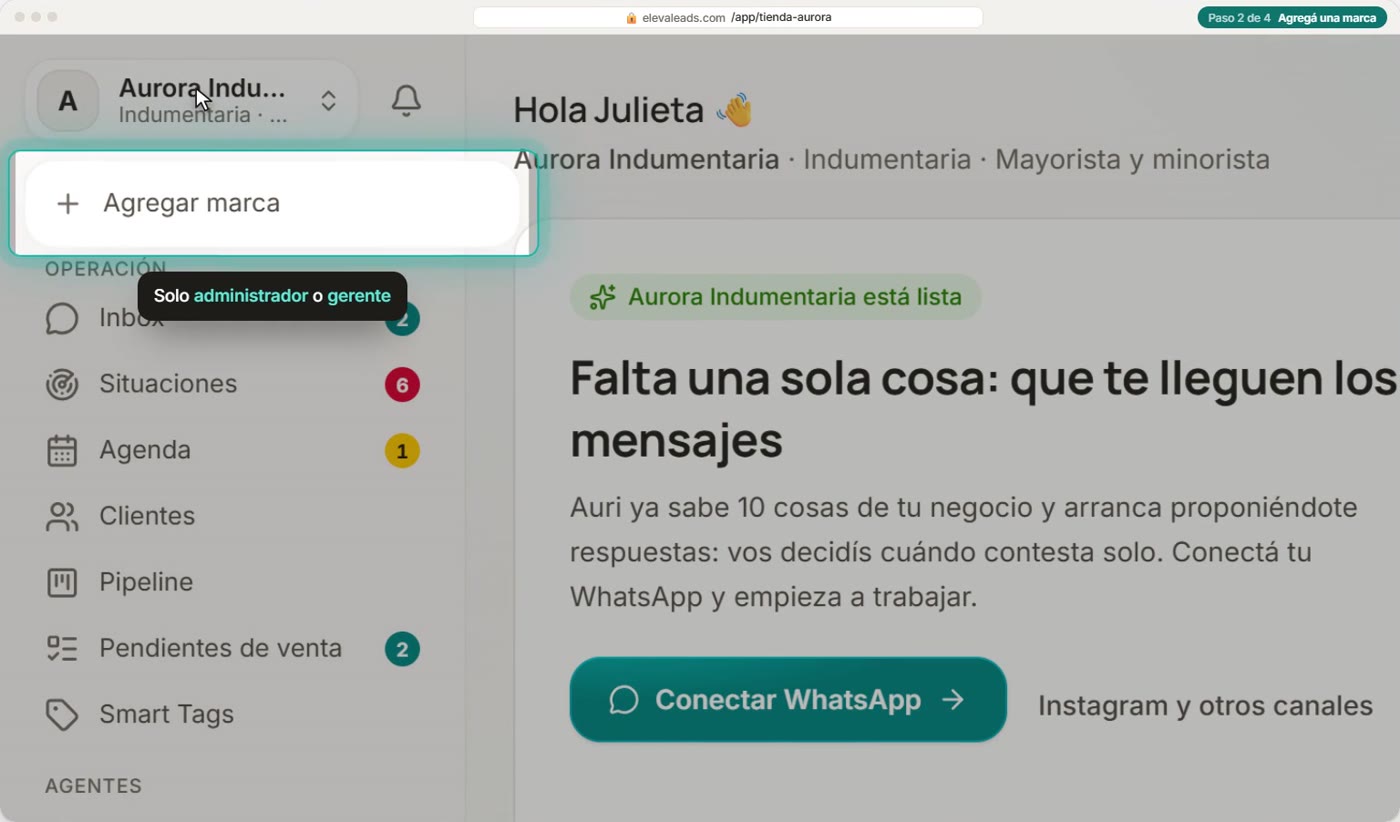Click the Pipeline board icon

point(62,582)
